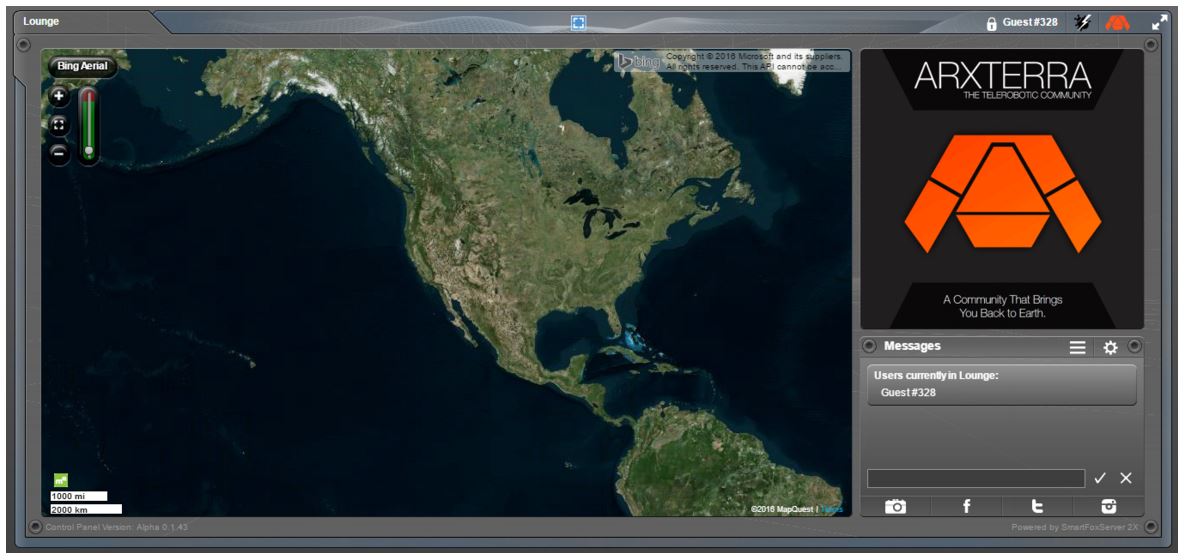Toggle the lightning connection icon

click(1082, 23)
